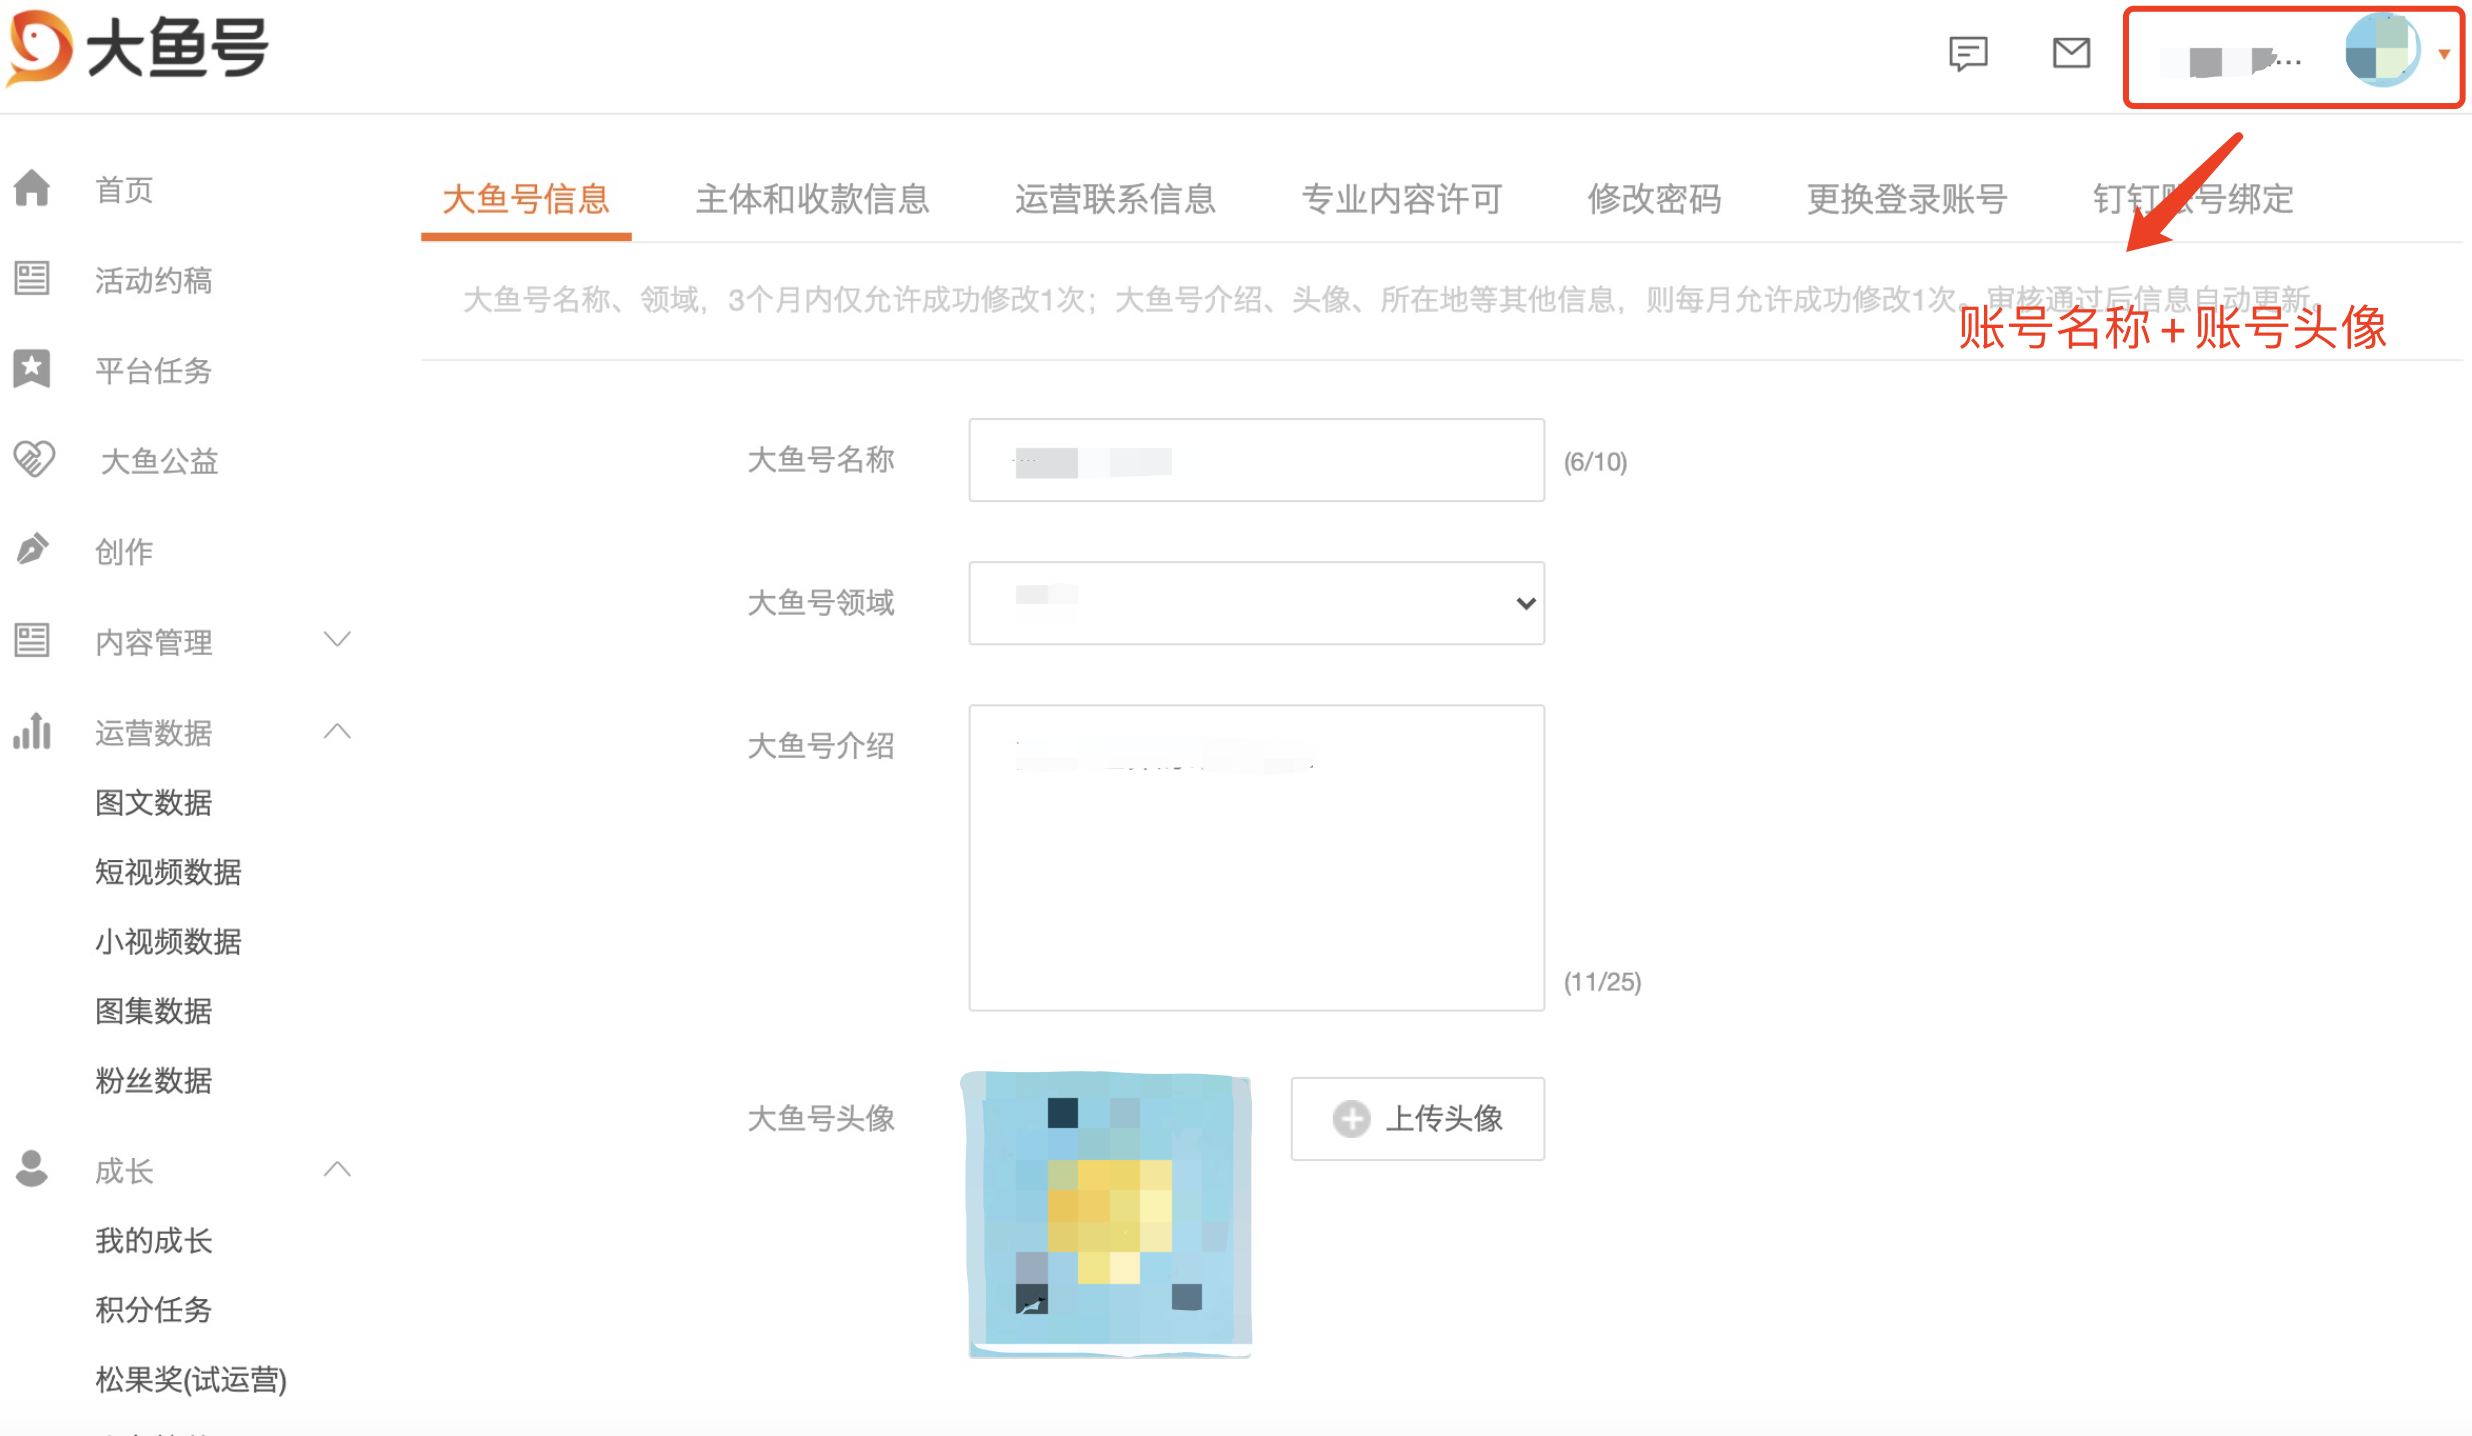Open 大鱼公益 in sidebar
2472x1436 pixels.
[x=159, y=461]
